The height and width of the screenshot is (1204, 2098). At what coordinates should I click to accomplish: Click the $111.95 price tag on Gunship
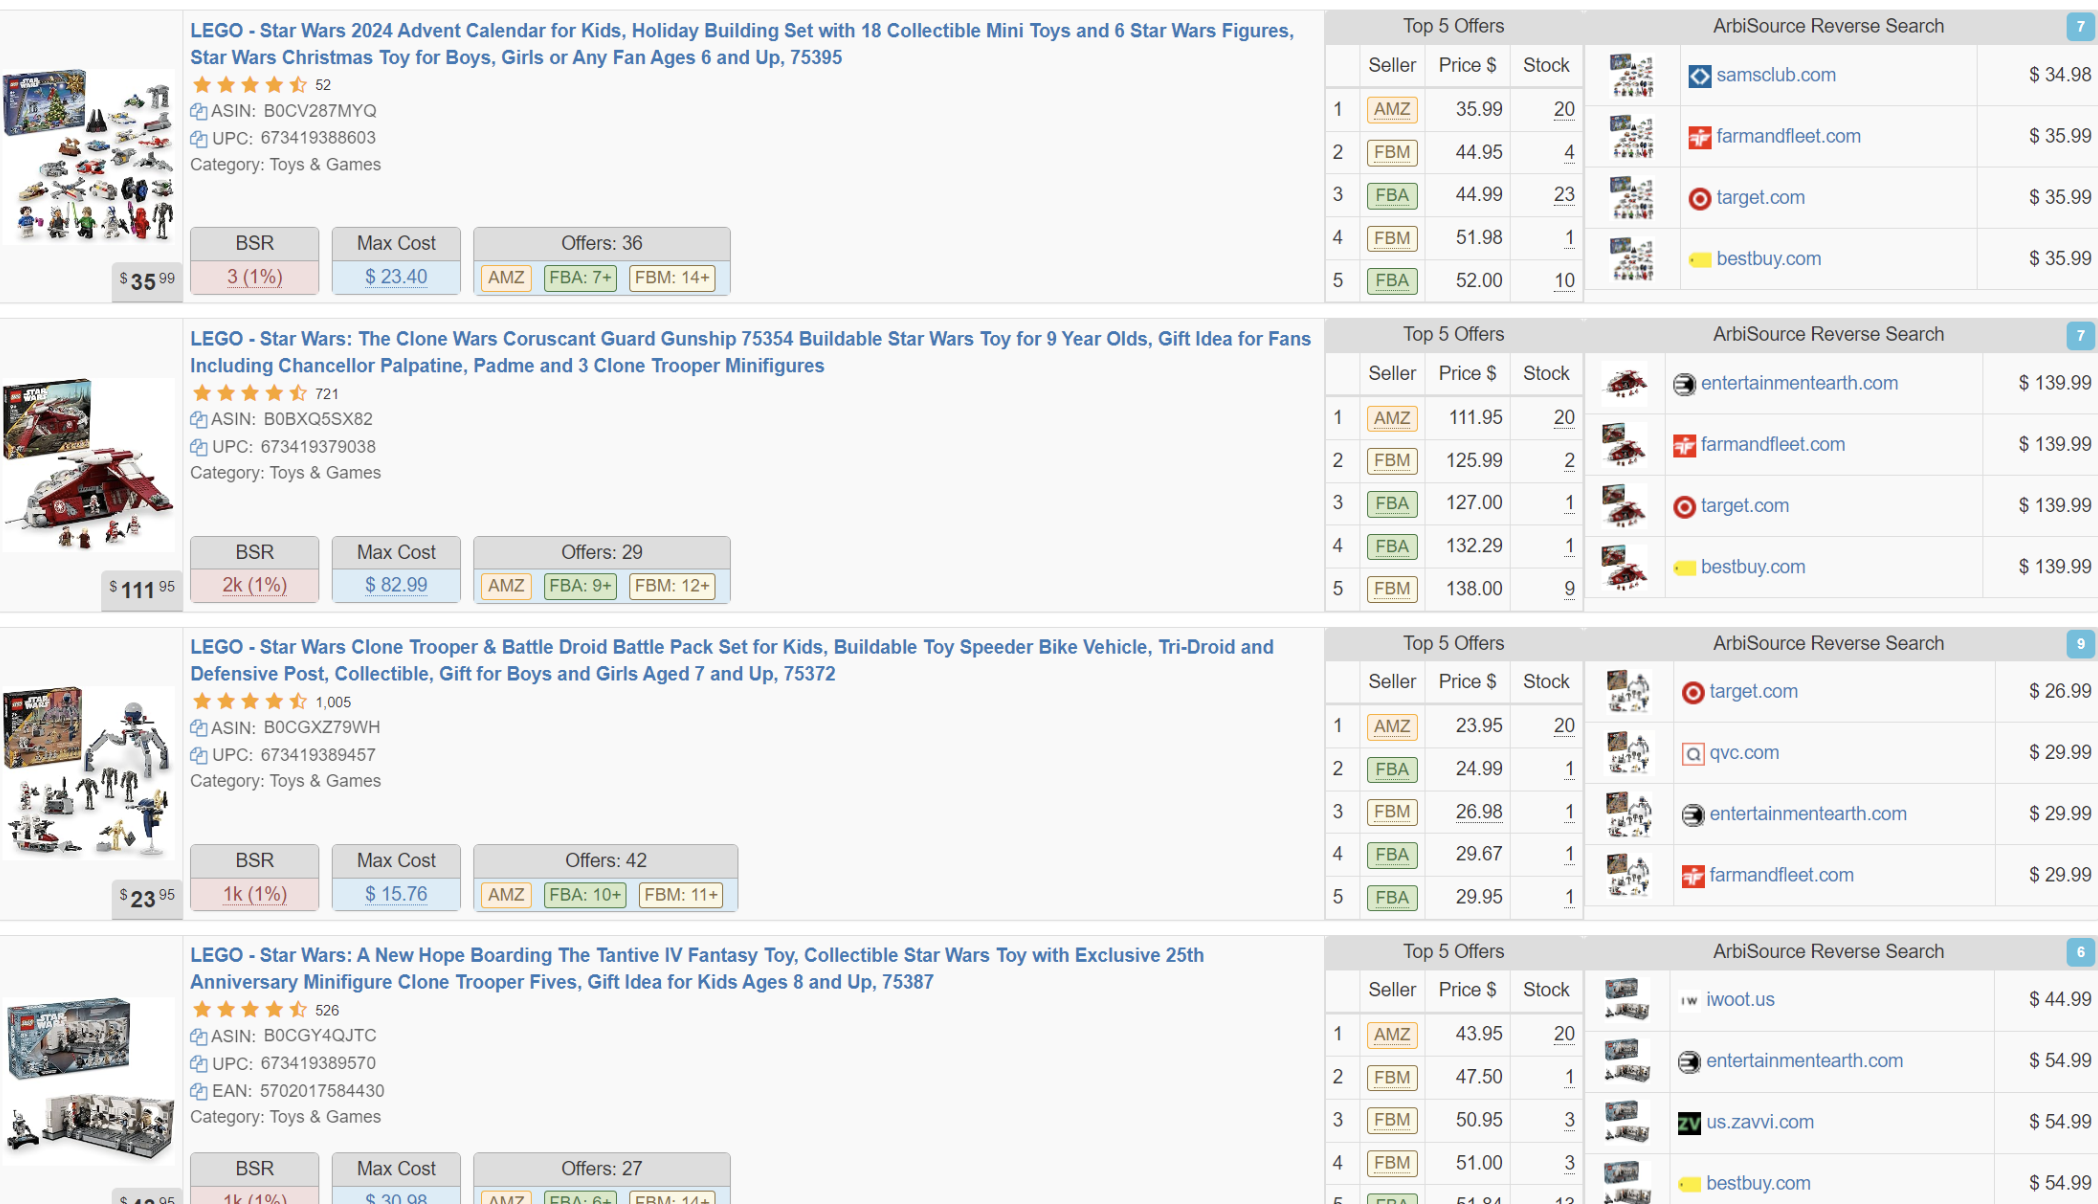[x=142, y=589]
